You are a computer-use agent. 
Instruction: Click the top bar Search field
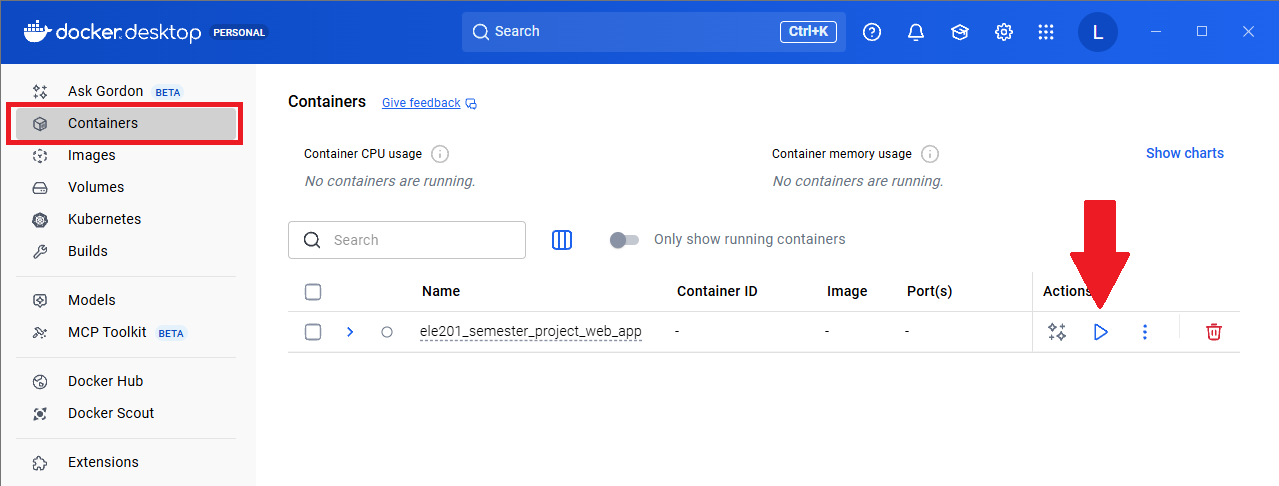(x=654, y=32)
